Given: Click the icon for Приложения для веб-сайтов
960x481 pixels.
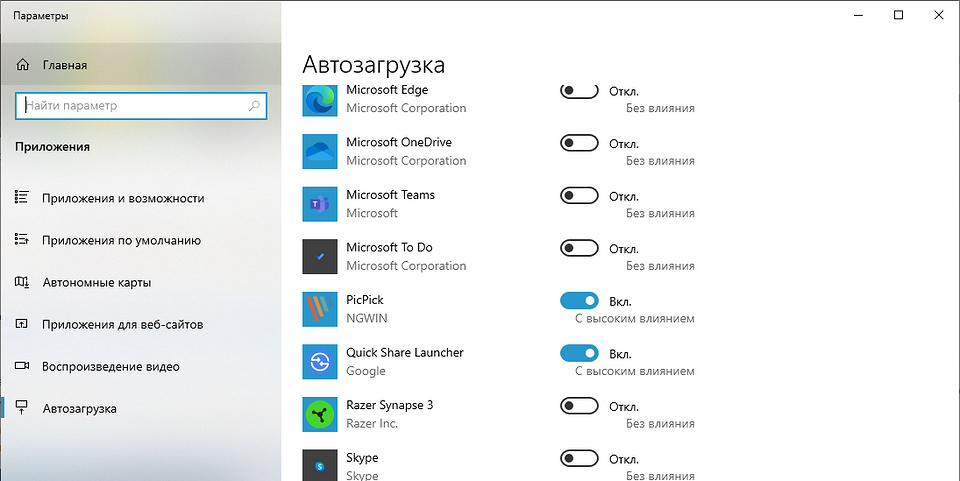Looking at the screenshot, I should tap(21, 324).
